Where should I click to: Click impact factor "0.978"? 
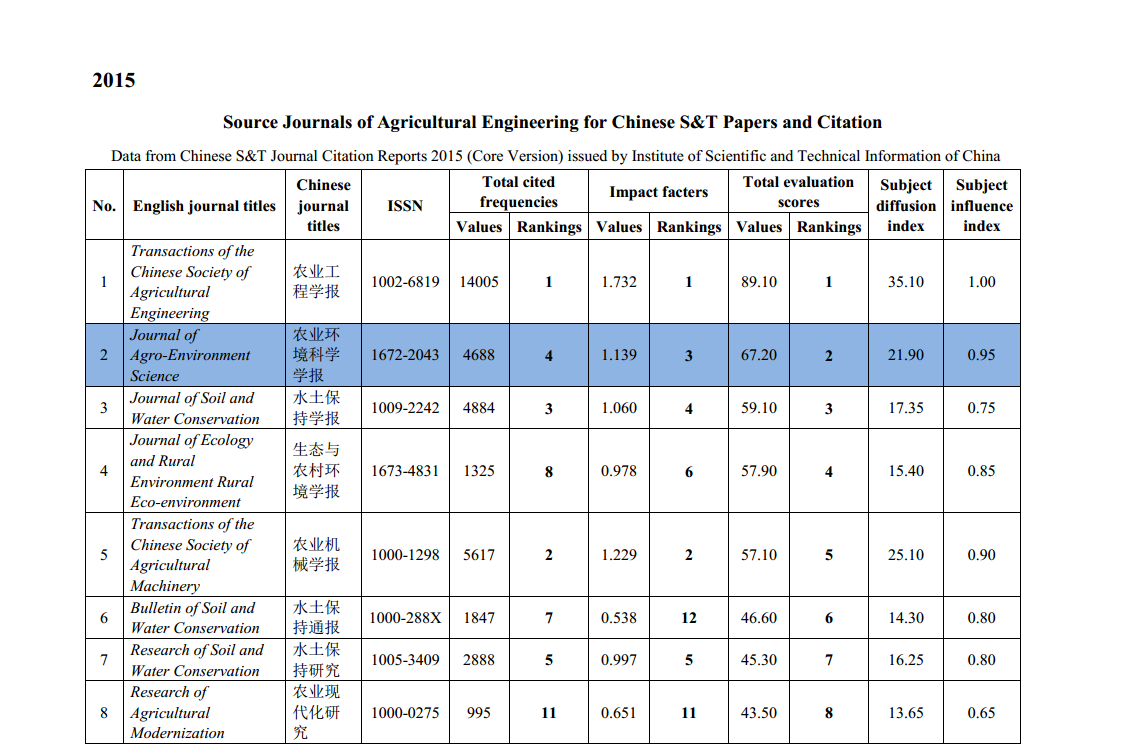619,471
